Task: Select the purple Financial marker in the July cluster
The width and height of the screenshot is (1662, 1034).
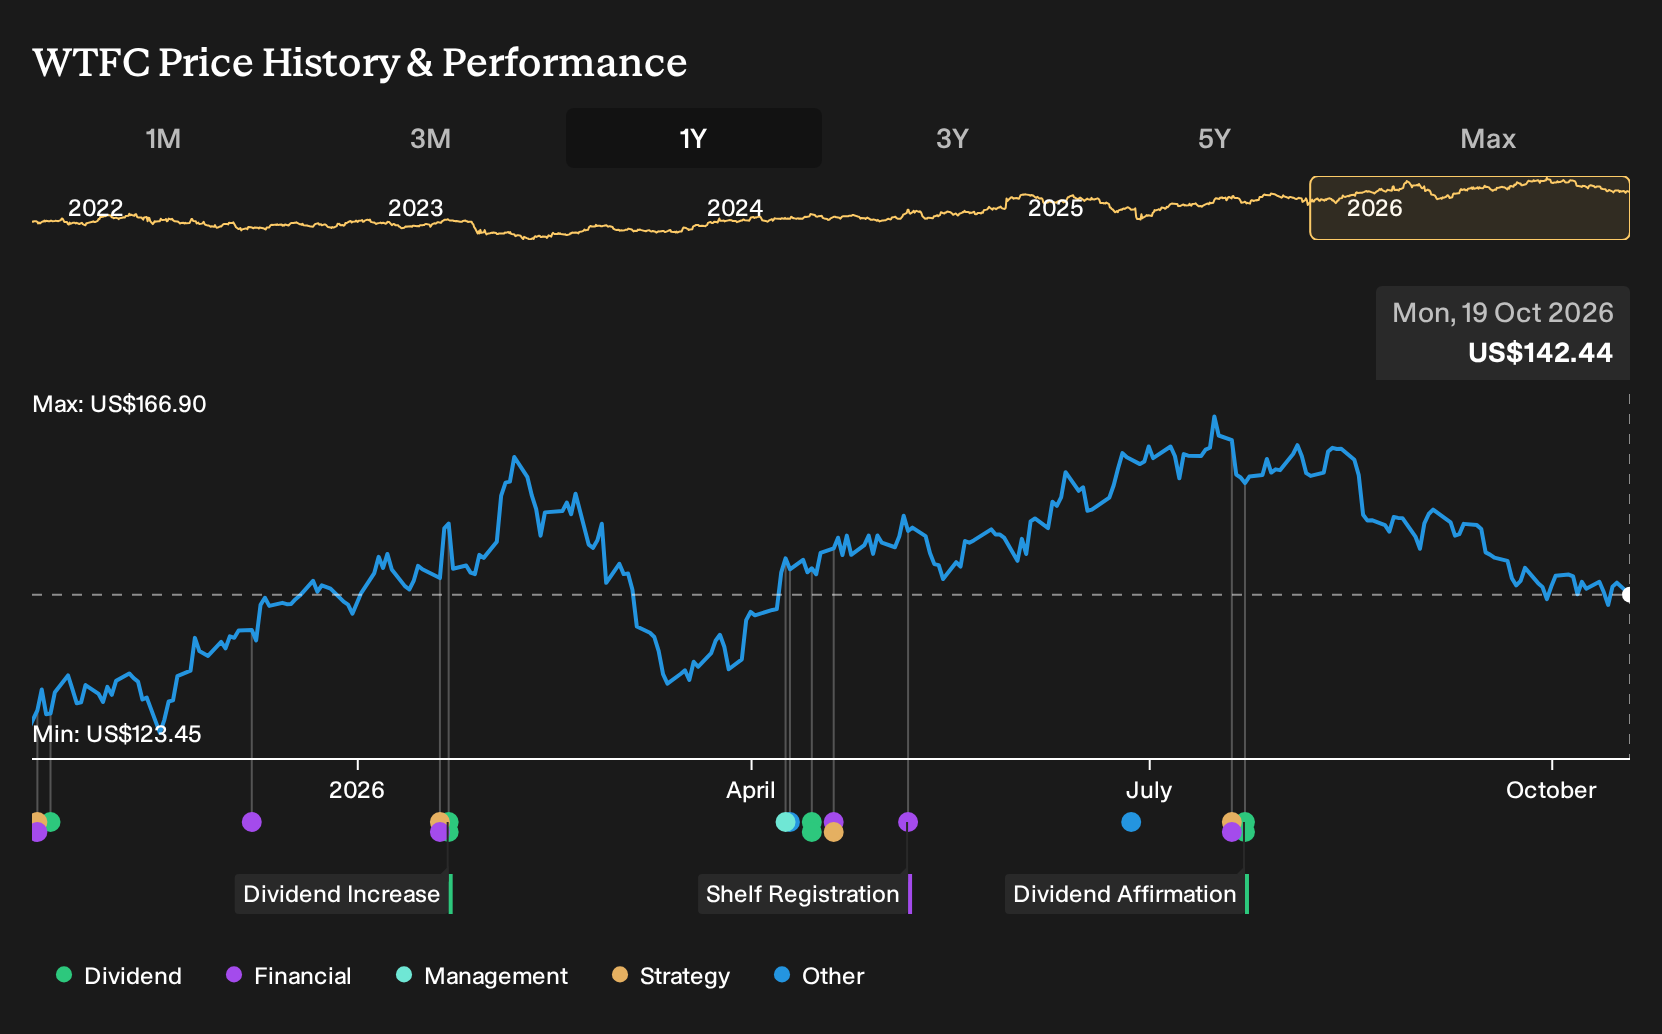Action: pos(1231,832)
